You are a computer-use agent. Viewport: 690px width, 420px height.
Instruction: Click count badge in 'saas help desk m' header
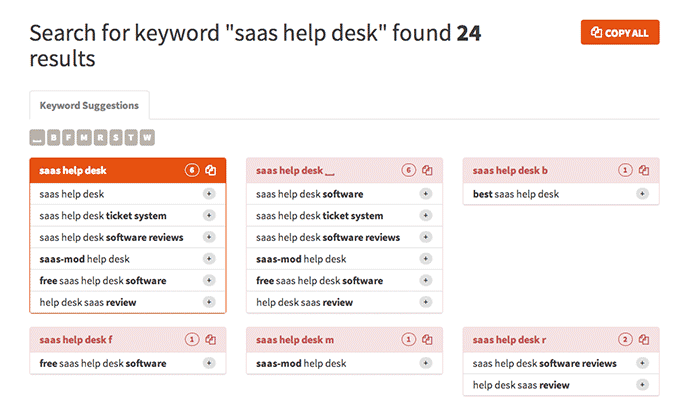click(408, 339)
